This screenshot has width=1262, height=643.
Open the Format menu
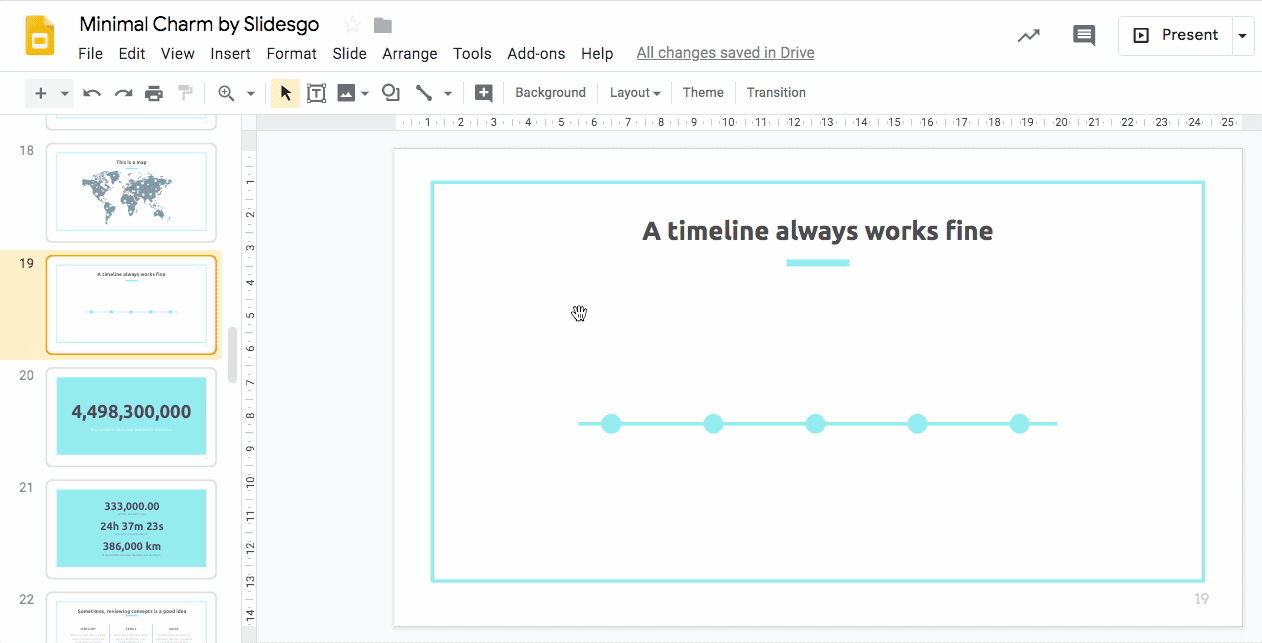click(x=292, y=54)
